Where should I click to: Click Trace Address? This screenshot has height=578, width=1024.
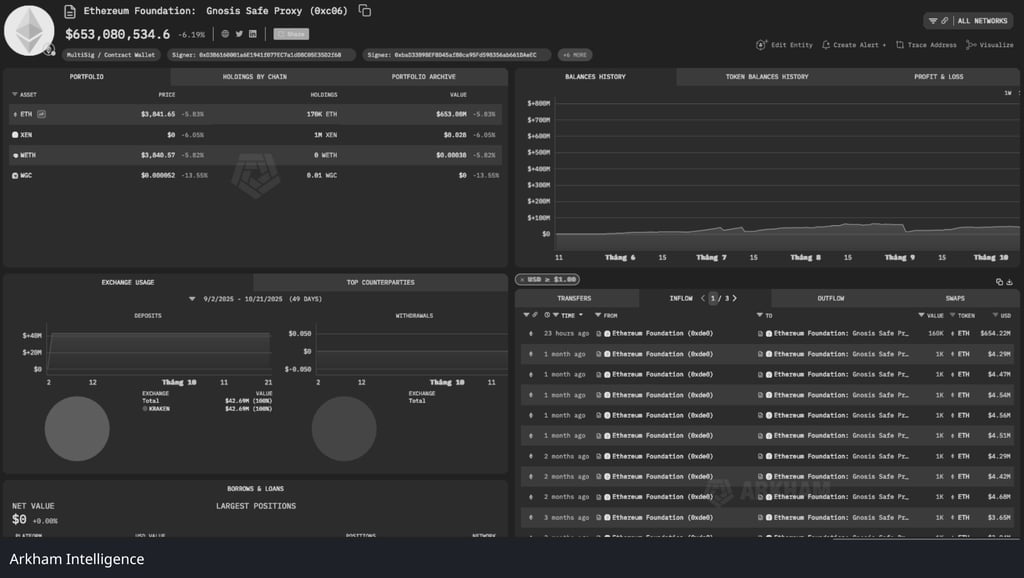pyautogui.click(x=926, y=45)
